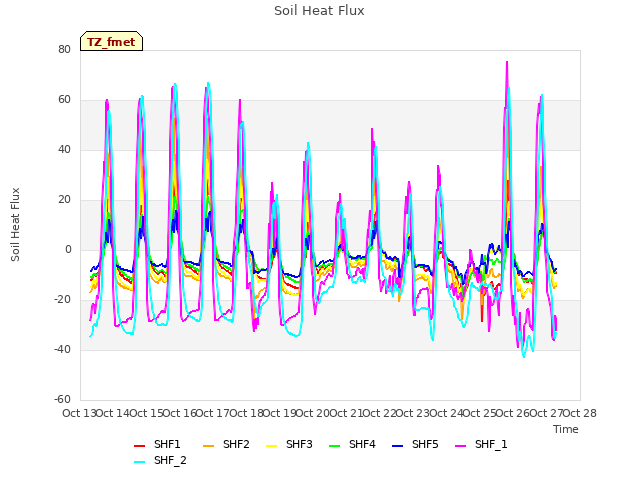Click the -20 y-axis tick label

(x=63, y=300)
